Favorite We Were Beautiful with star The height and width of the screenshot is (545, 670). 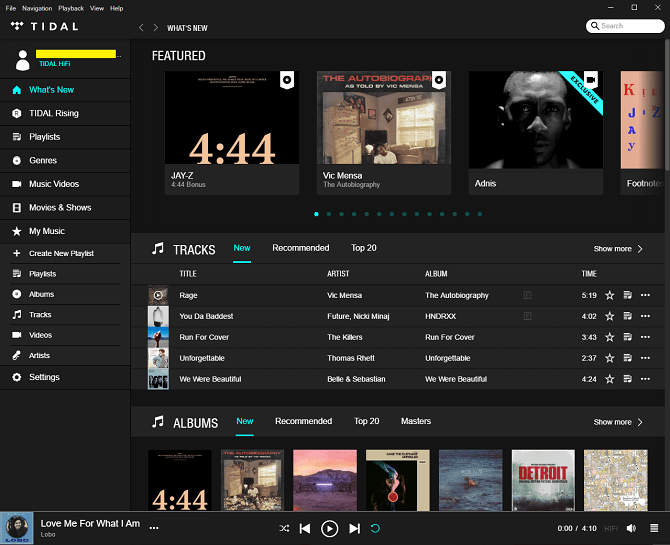point(609,379)
